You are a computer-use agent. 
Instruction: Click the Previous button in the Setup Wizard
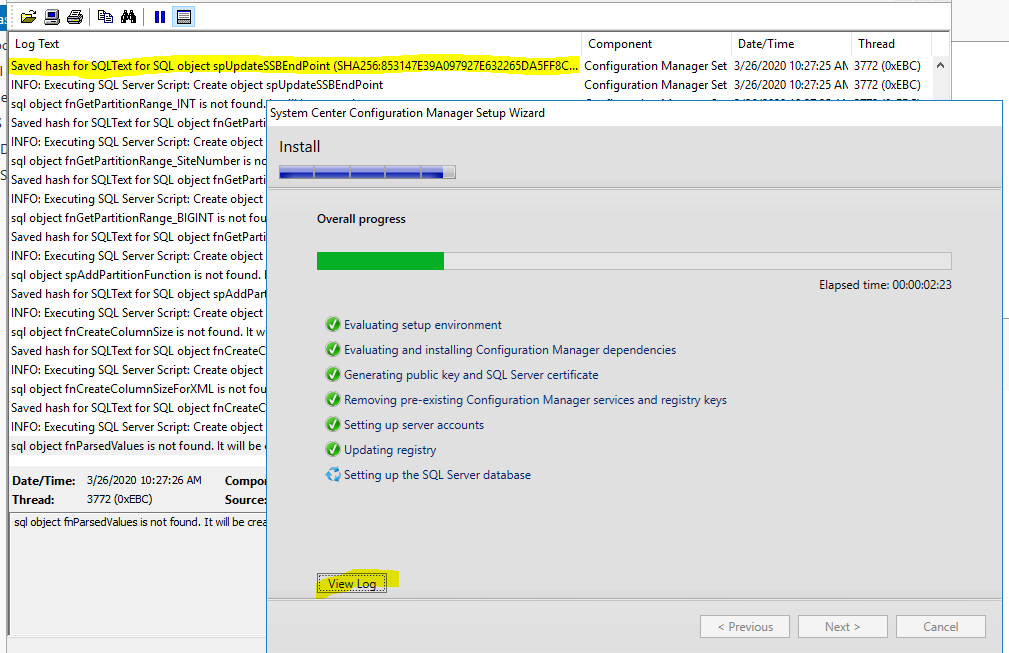pyautogui.click(x=745, y=627)
